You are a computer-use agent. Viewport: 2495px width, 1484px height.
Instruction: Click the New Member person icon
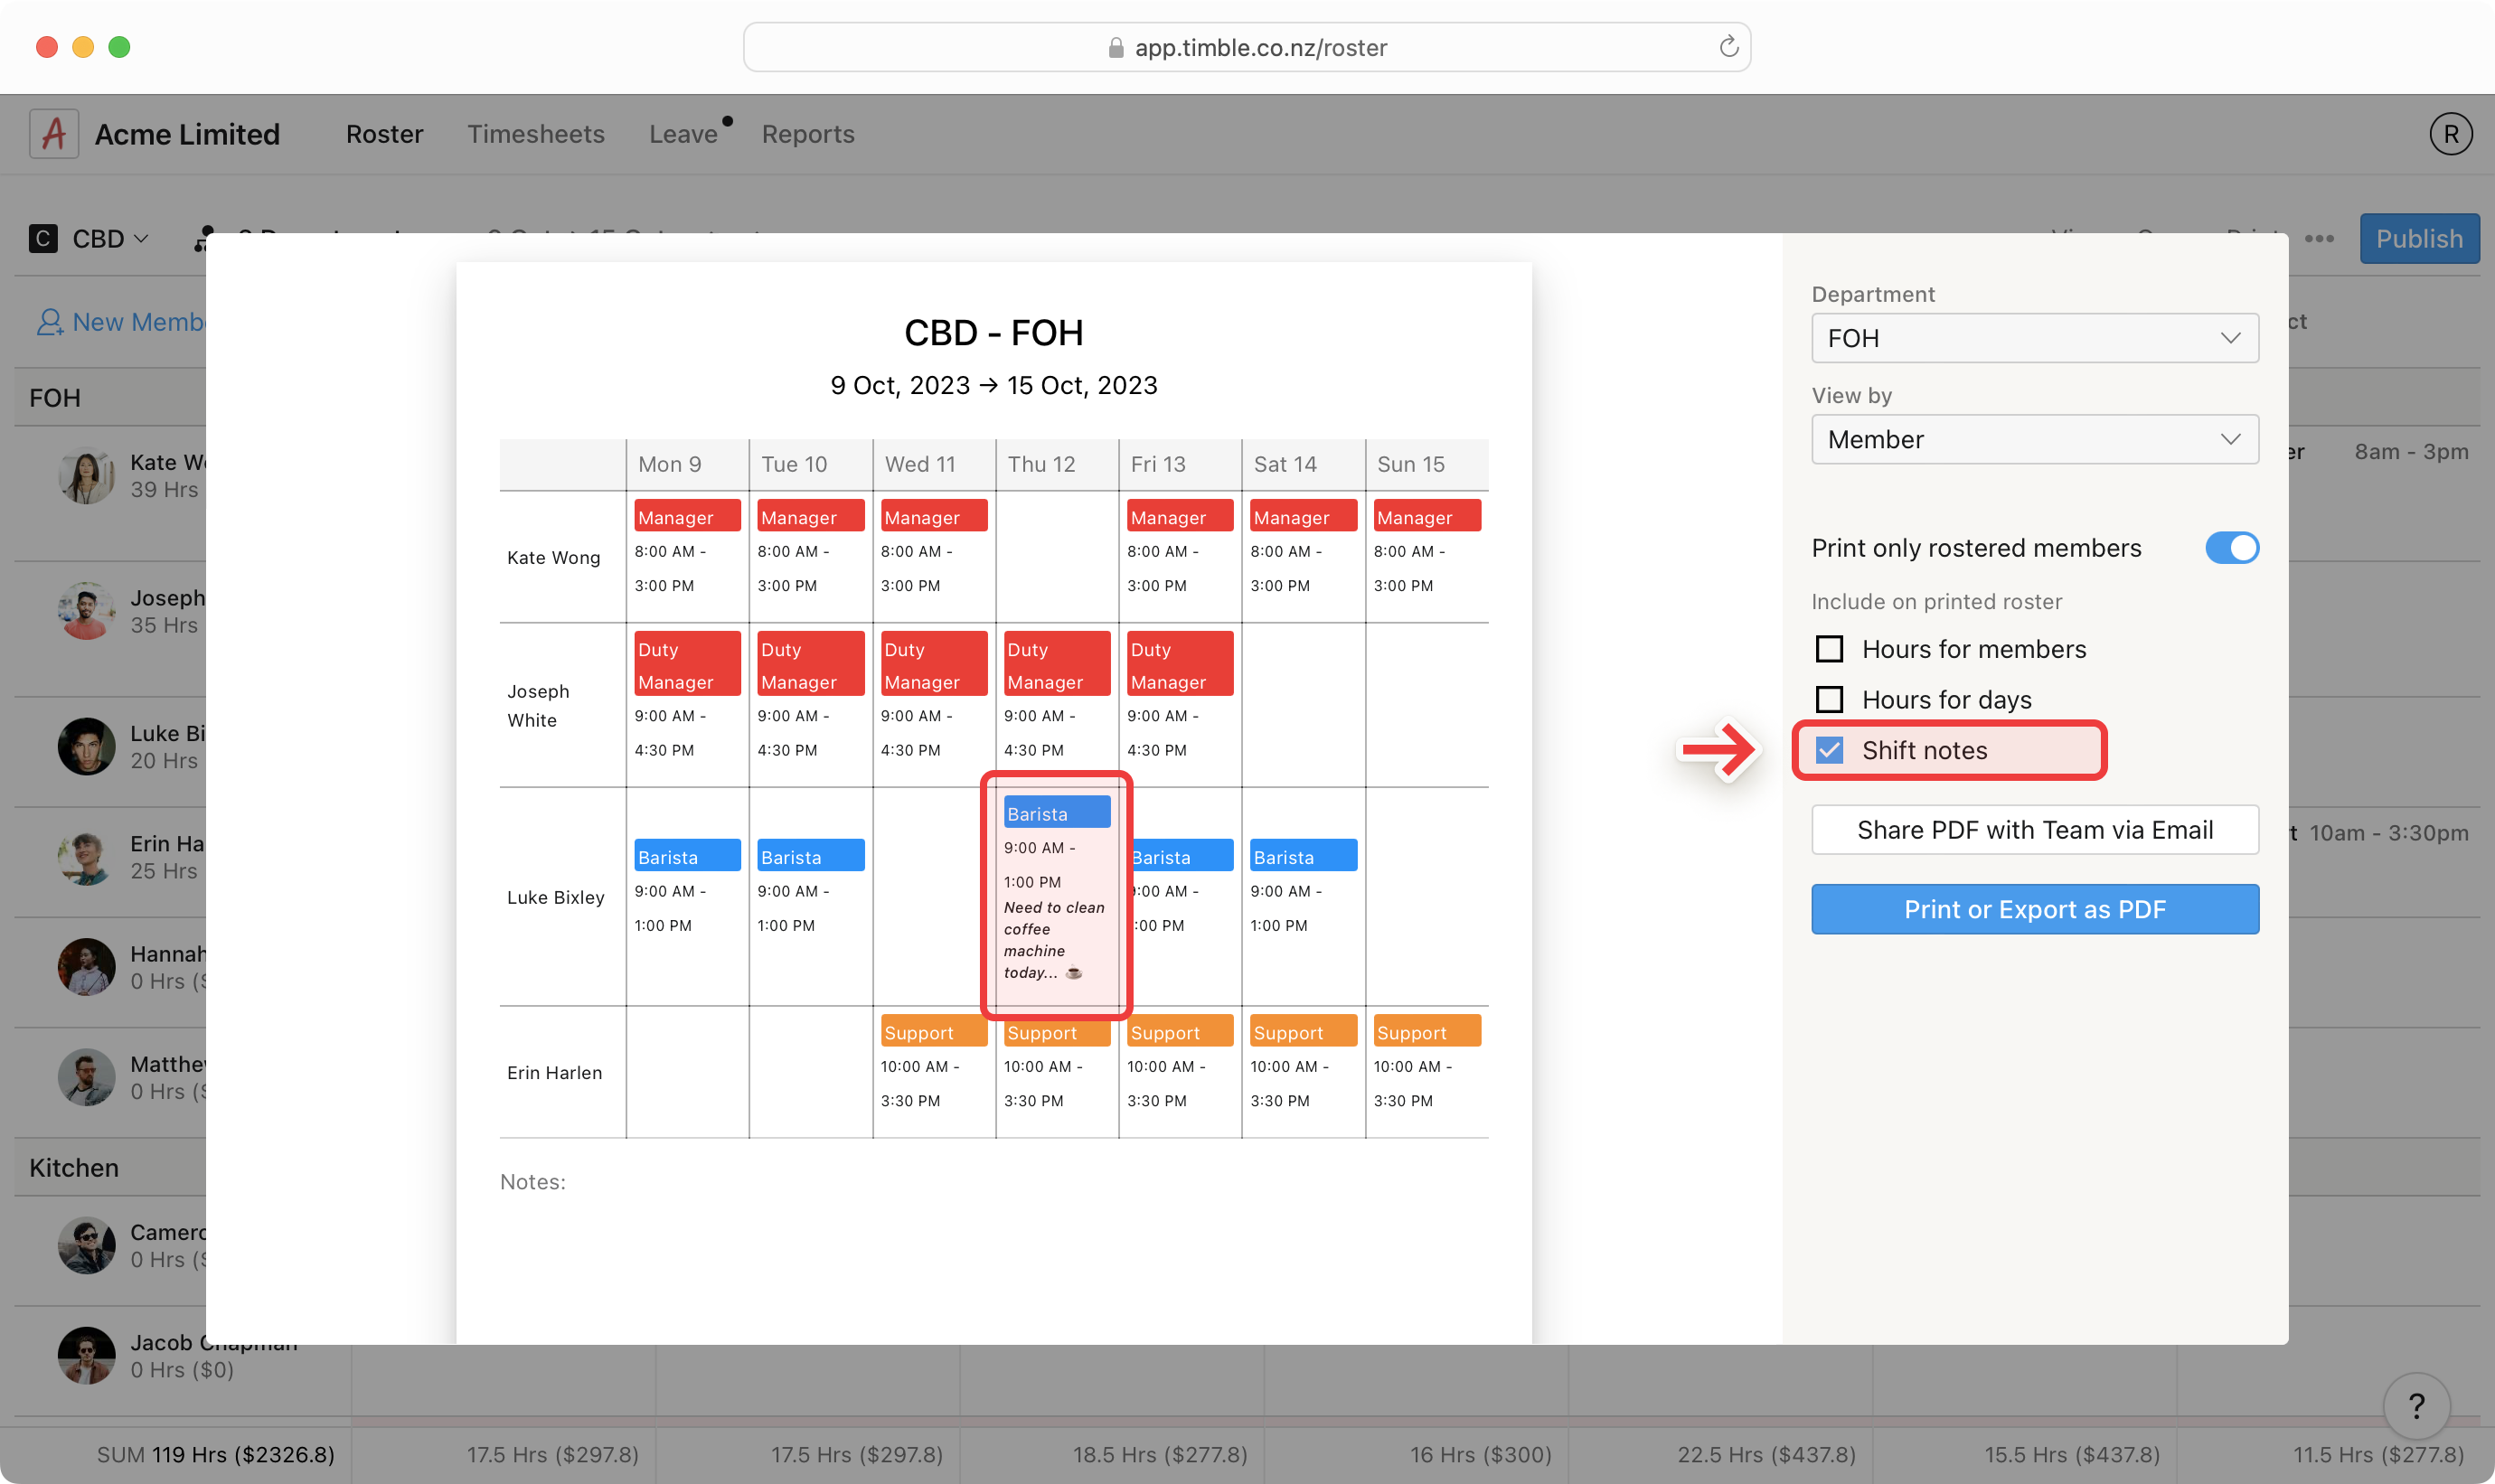tap(49, 322)
